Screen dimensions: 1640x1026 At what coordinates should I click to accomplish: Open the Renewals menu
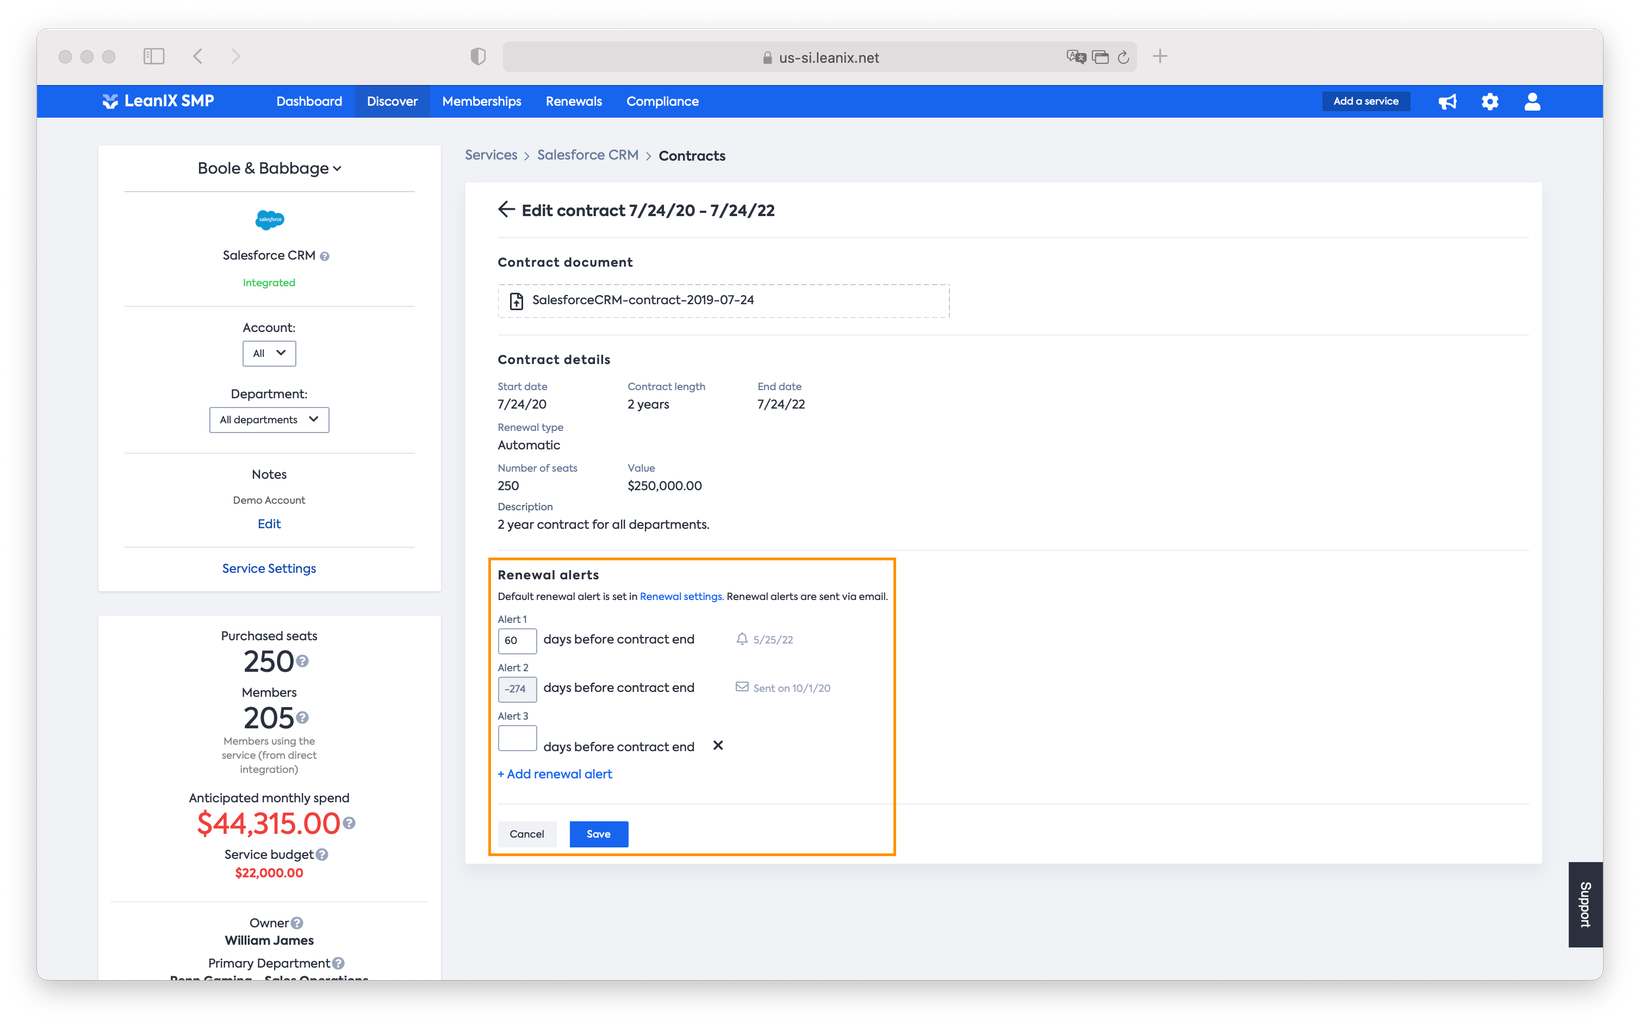[574, 102]
